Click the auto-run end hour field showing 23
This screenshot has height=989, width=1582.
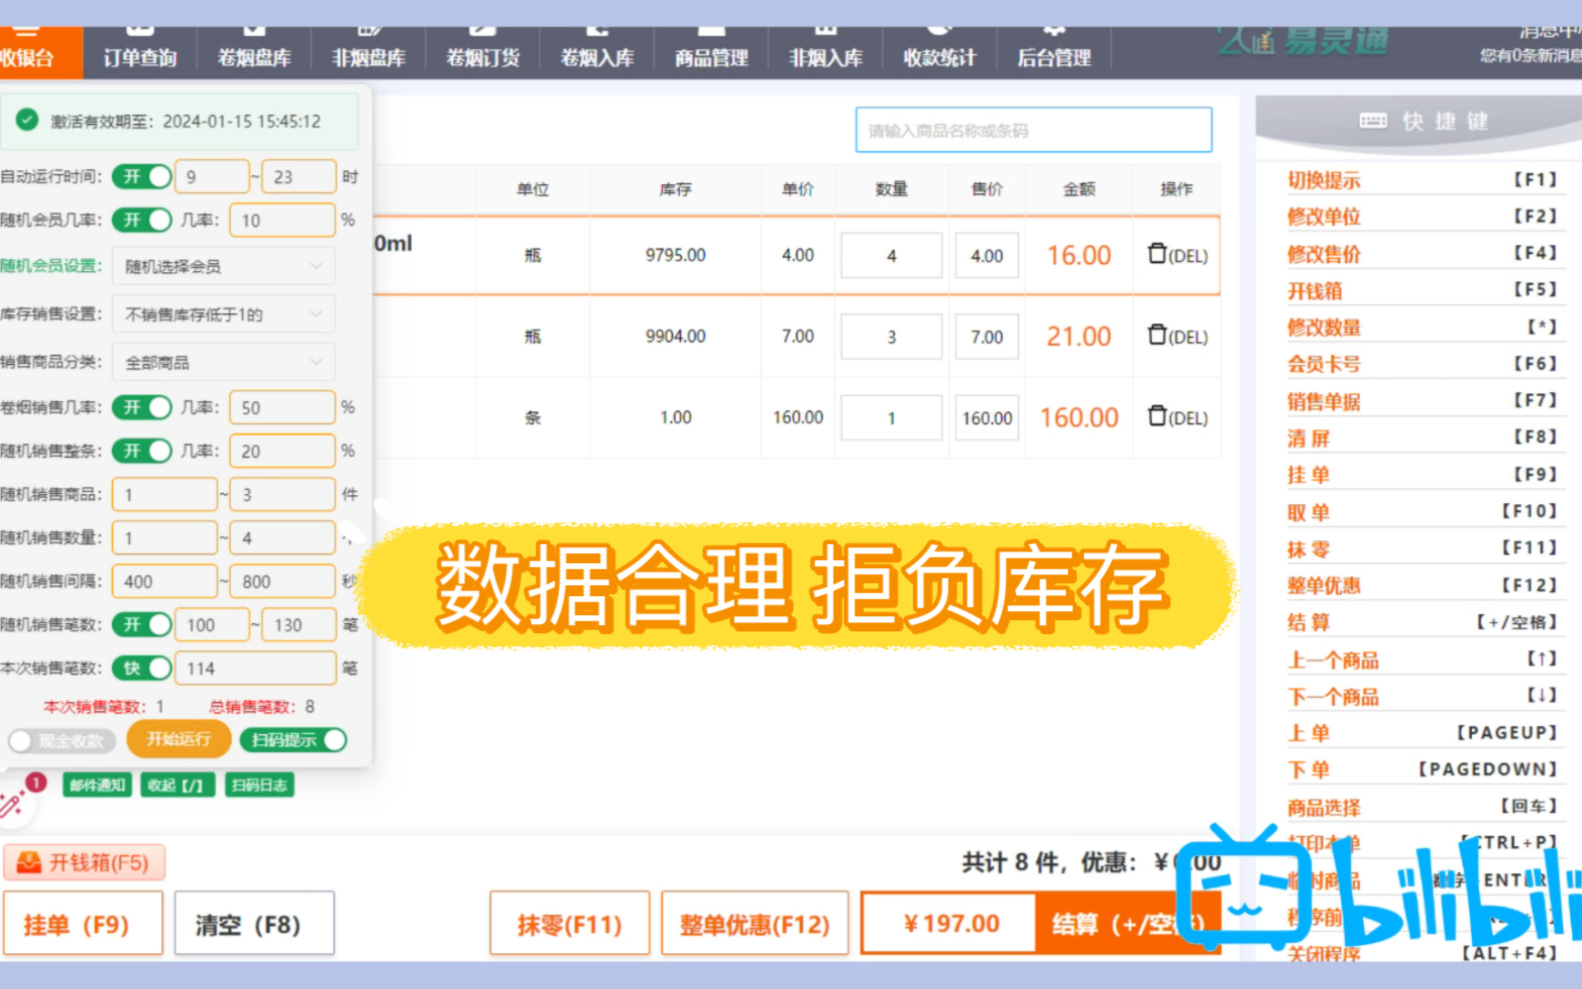tap(298, 177)
